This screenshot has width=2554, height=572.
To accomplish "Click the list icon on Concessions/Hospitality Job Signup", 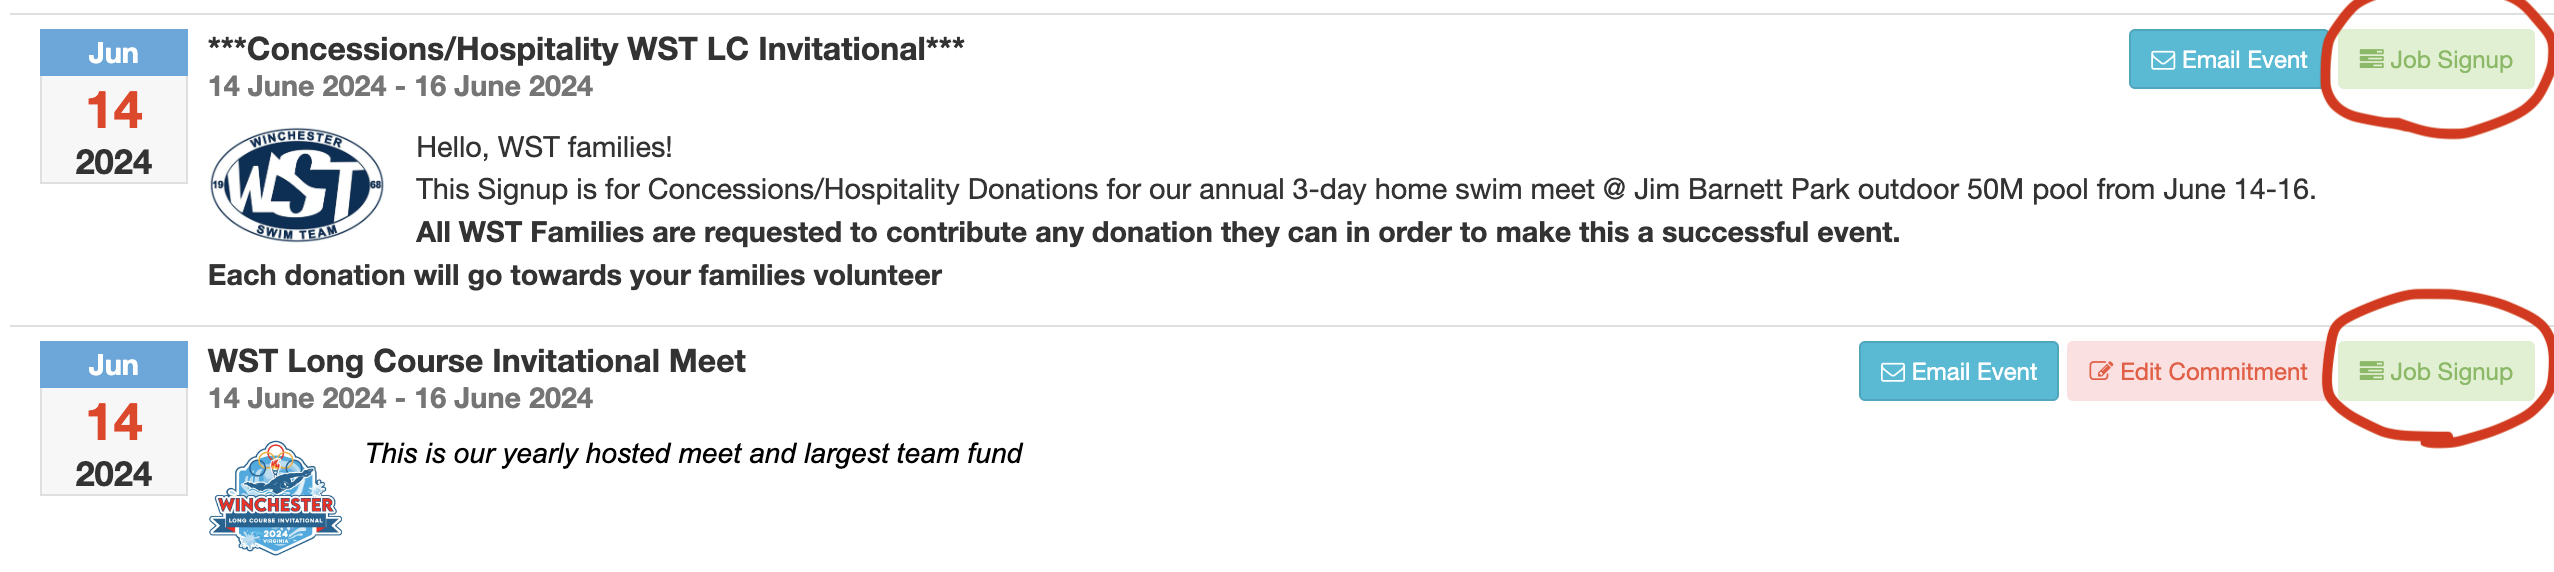I will tap(2371, 60).
